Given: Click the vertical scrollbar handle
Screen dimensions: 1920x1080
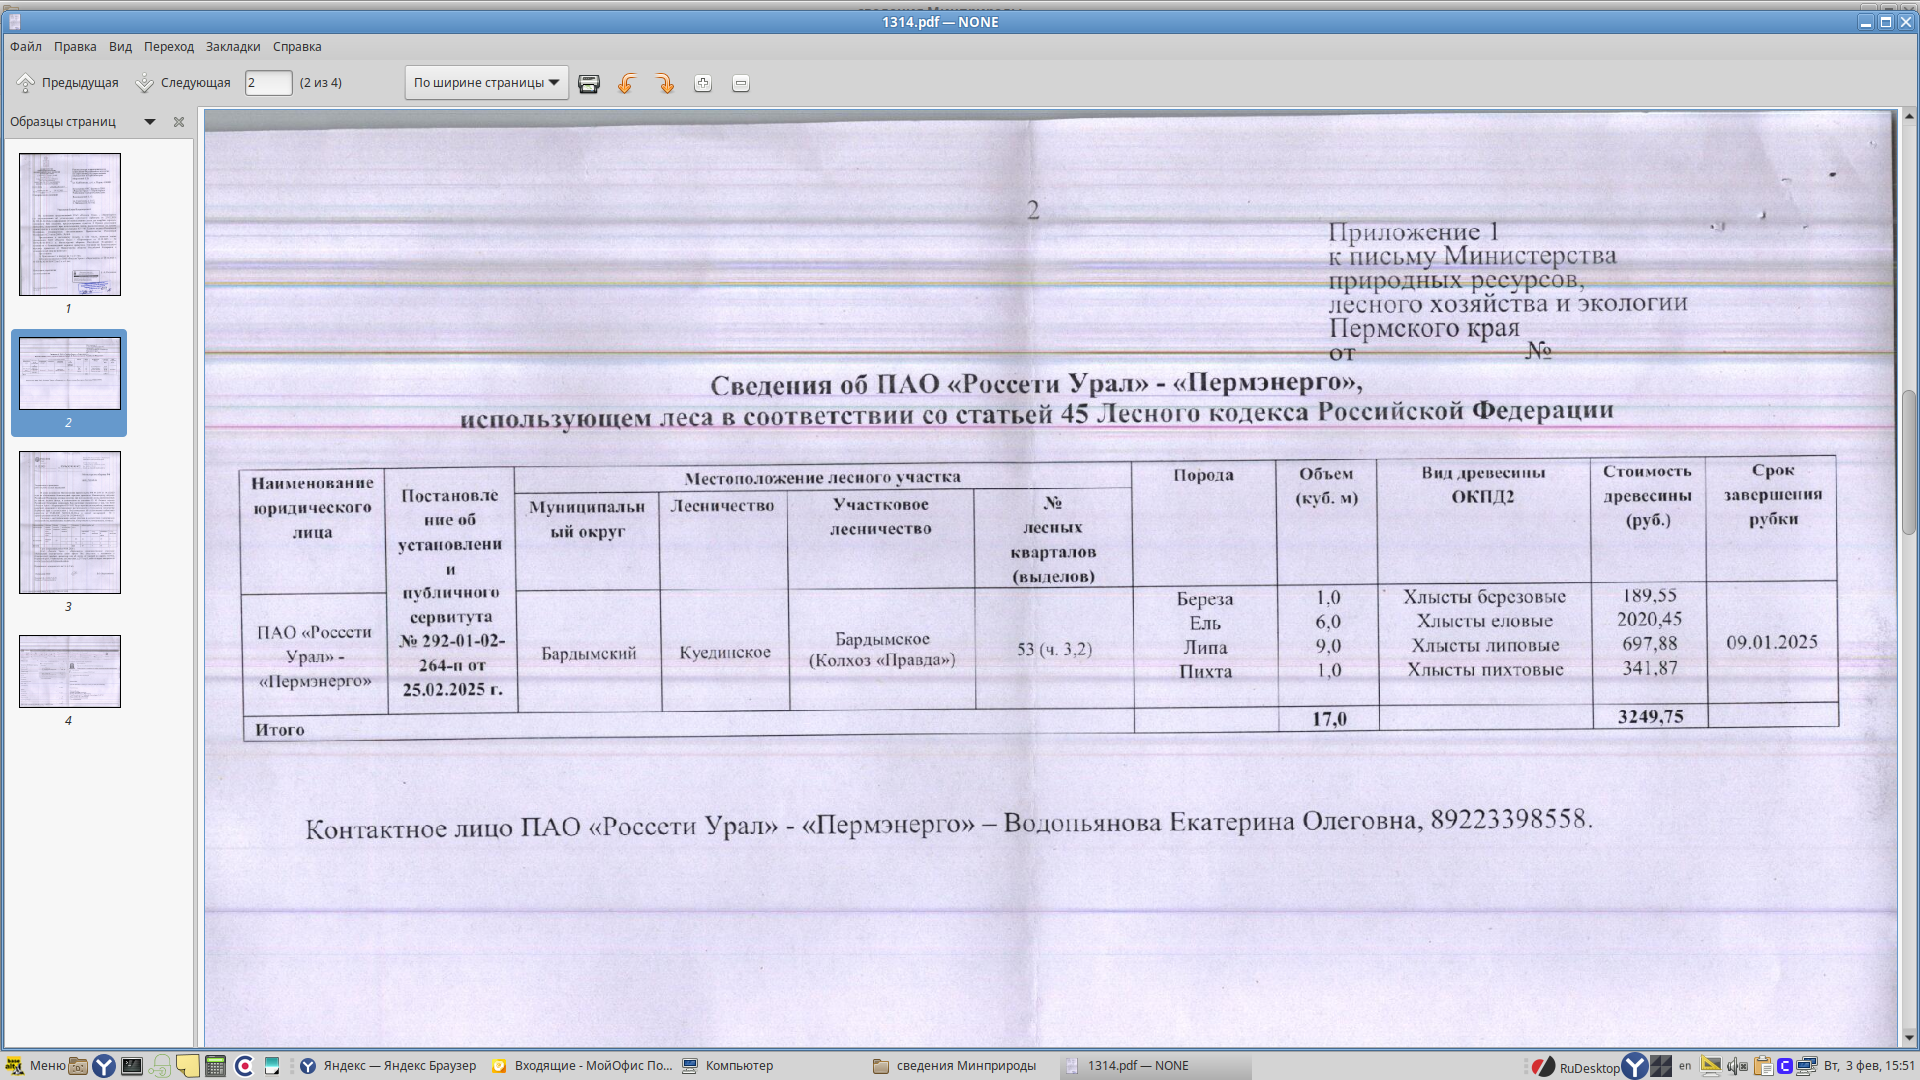Looking at the screenshot, I should (x=1909, y=462).
